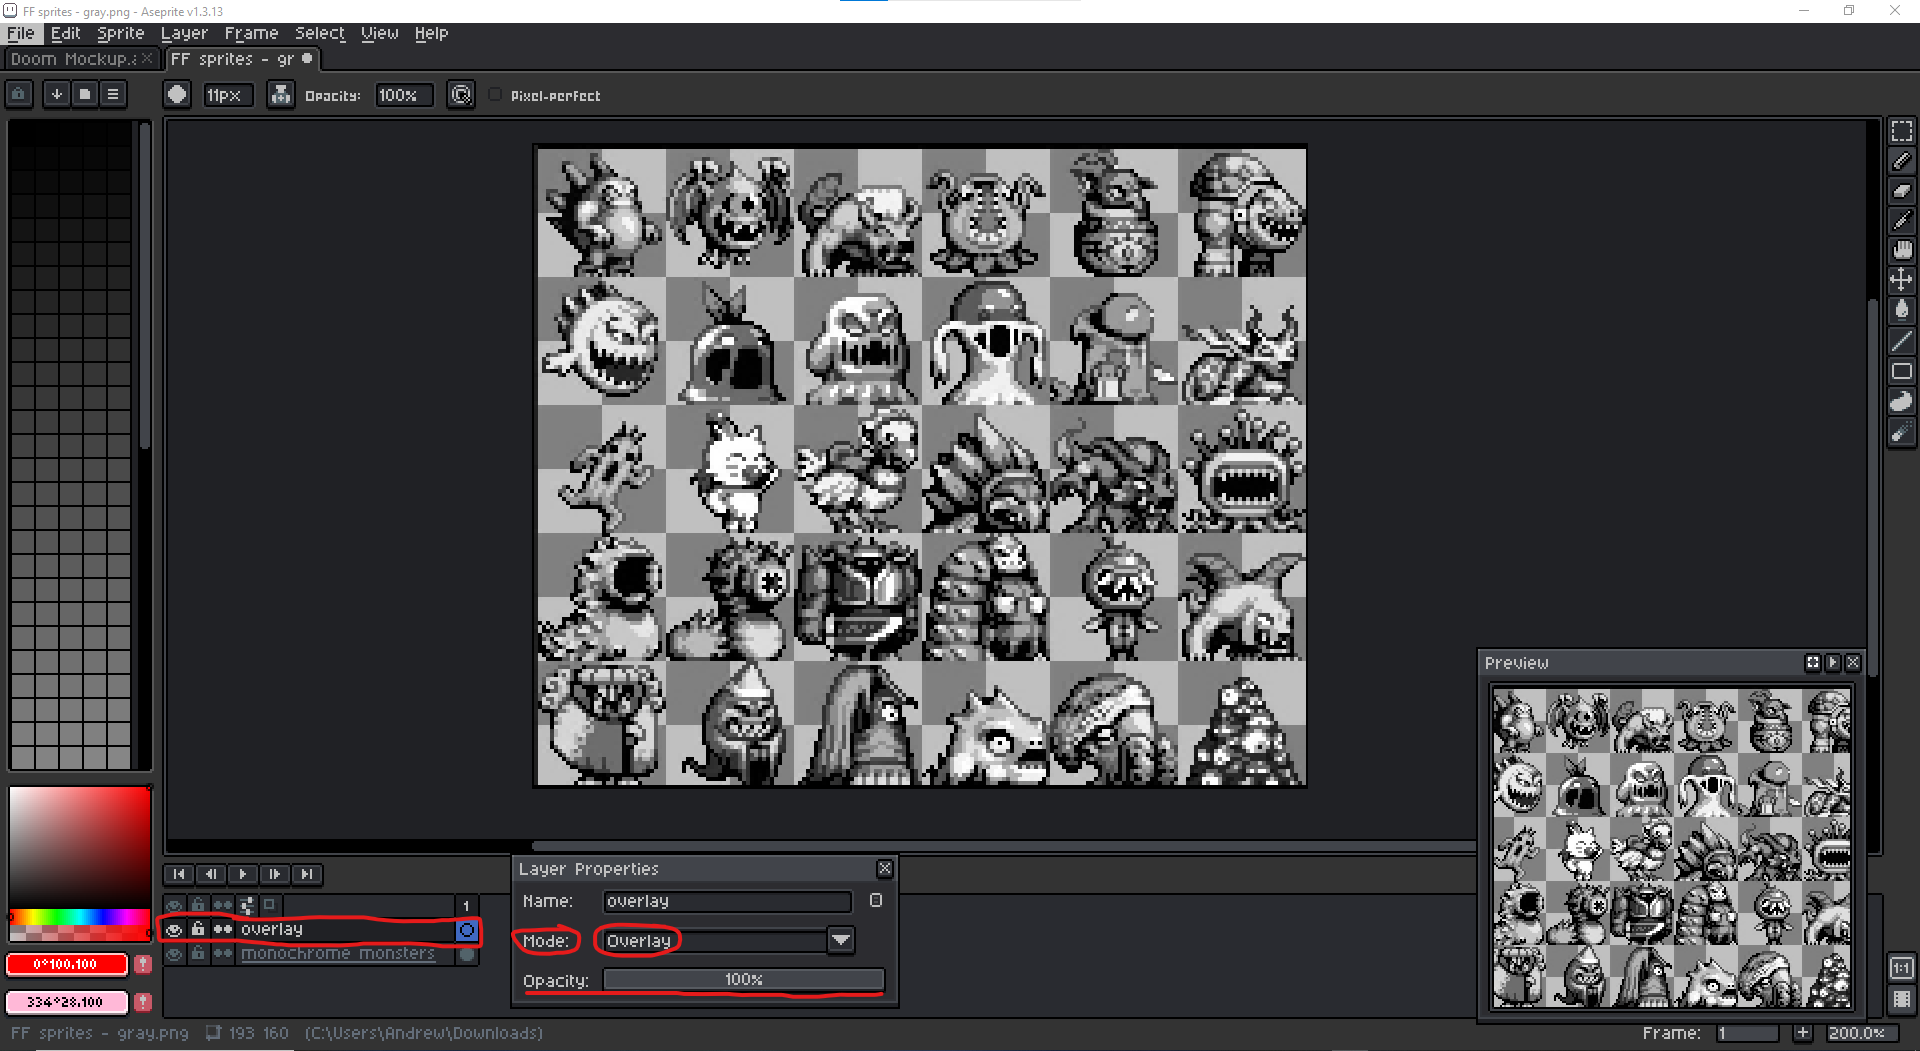This screenshot has height=1051, width=1920.
Task: Center the Preview window view icon
Action: tap(1812, 663)
